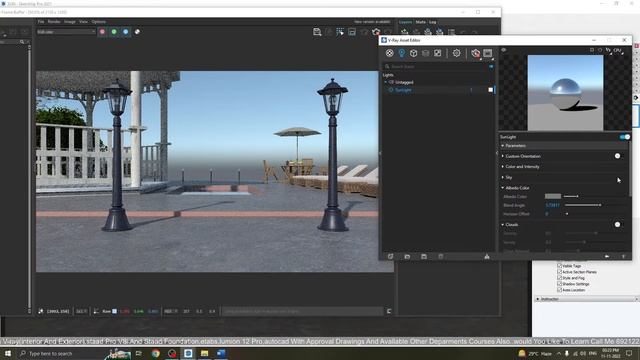
Task: Toggle Style and Fog checkbox
Action: [560, 278]
